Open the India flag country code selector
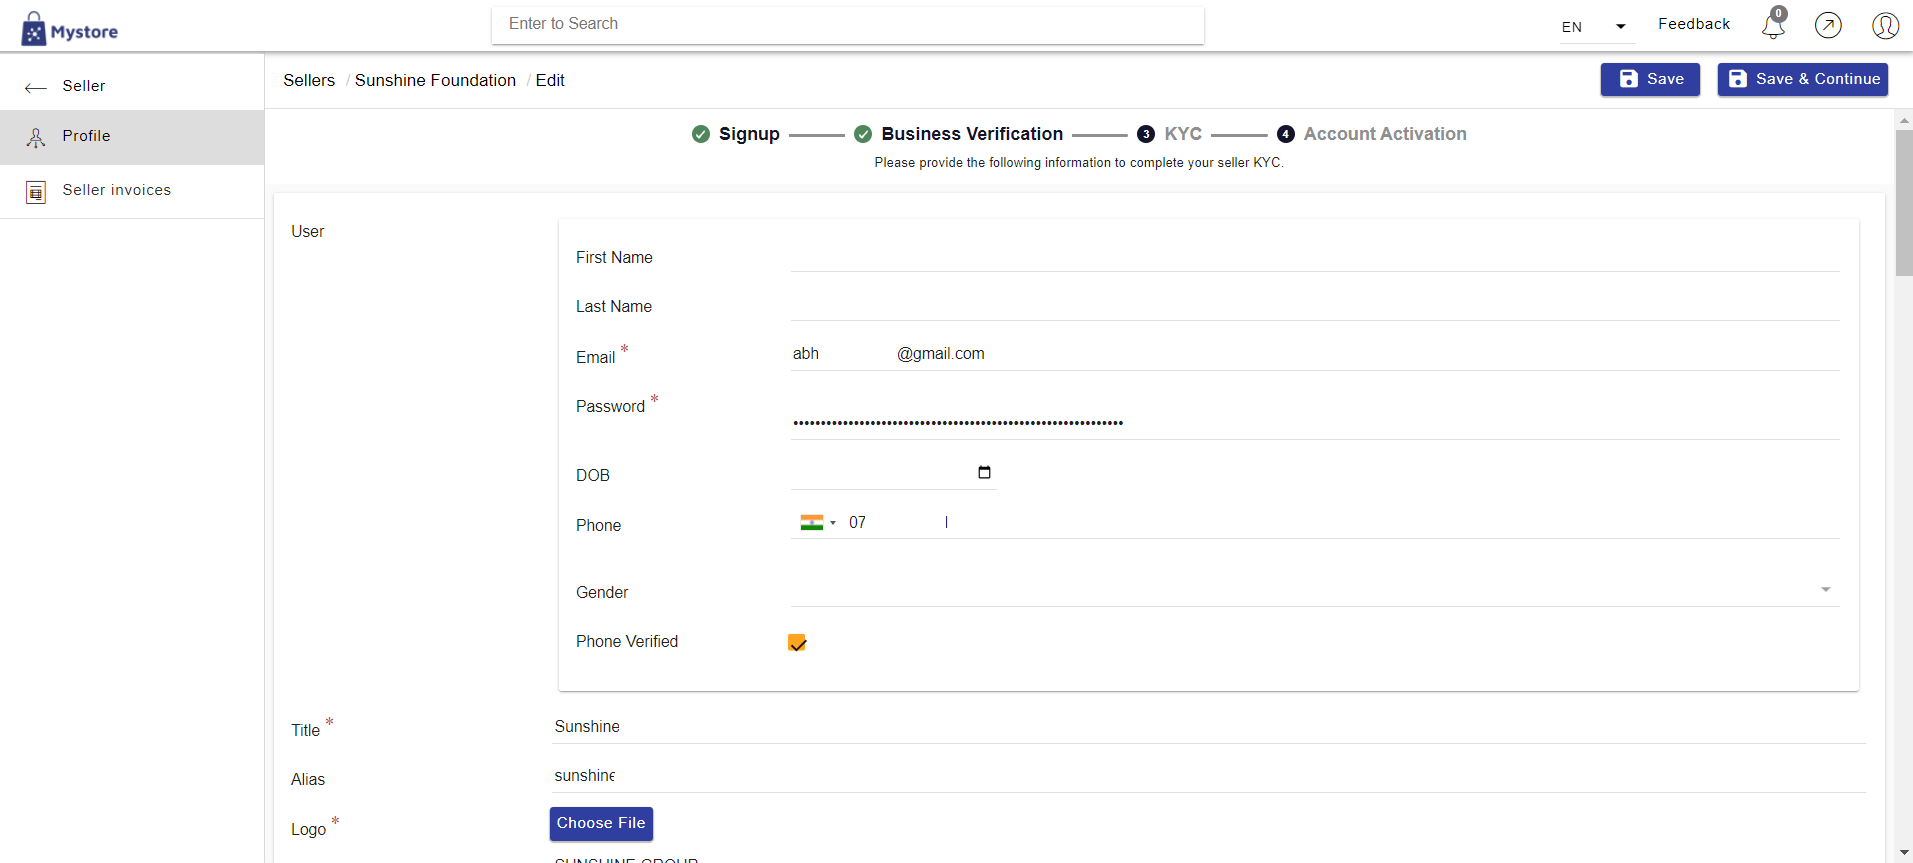This screenshot has height=863, width=1913. 817,523
